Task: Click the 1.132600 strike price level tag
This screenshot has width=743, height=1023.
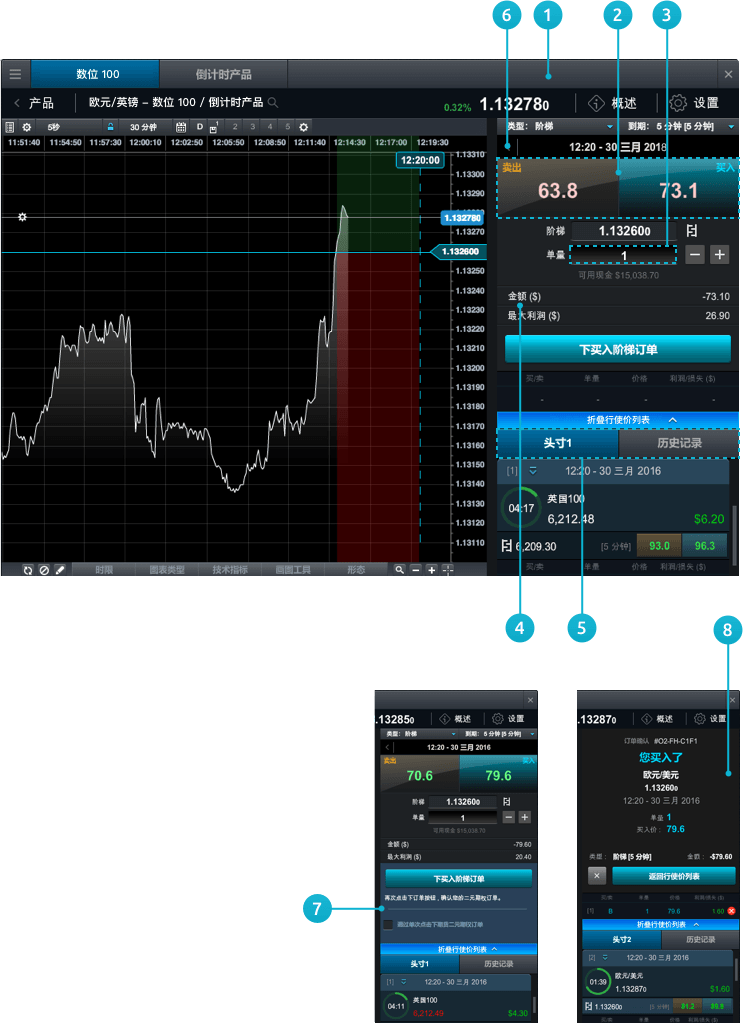Action: coord(459,251)
